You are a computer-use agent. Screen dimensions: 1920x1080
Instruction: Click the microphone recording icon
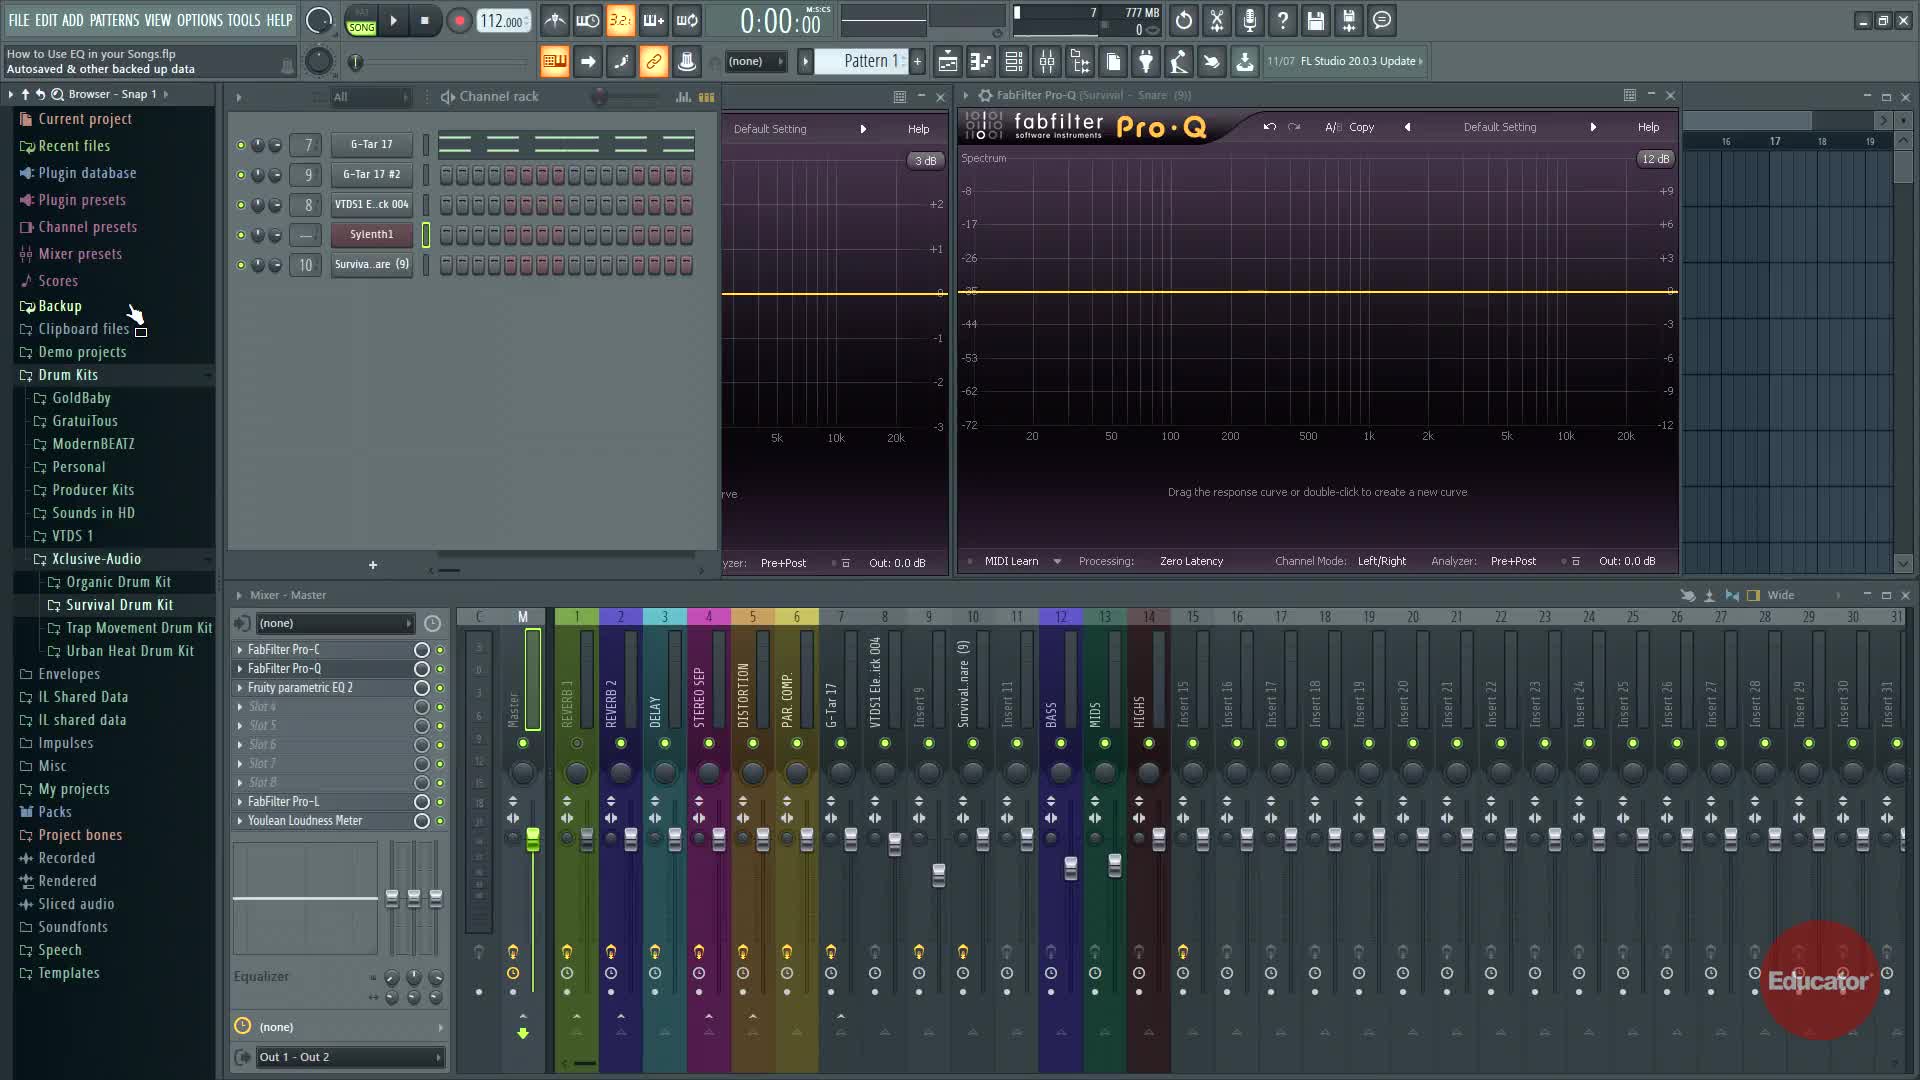point(1249,20)
